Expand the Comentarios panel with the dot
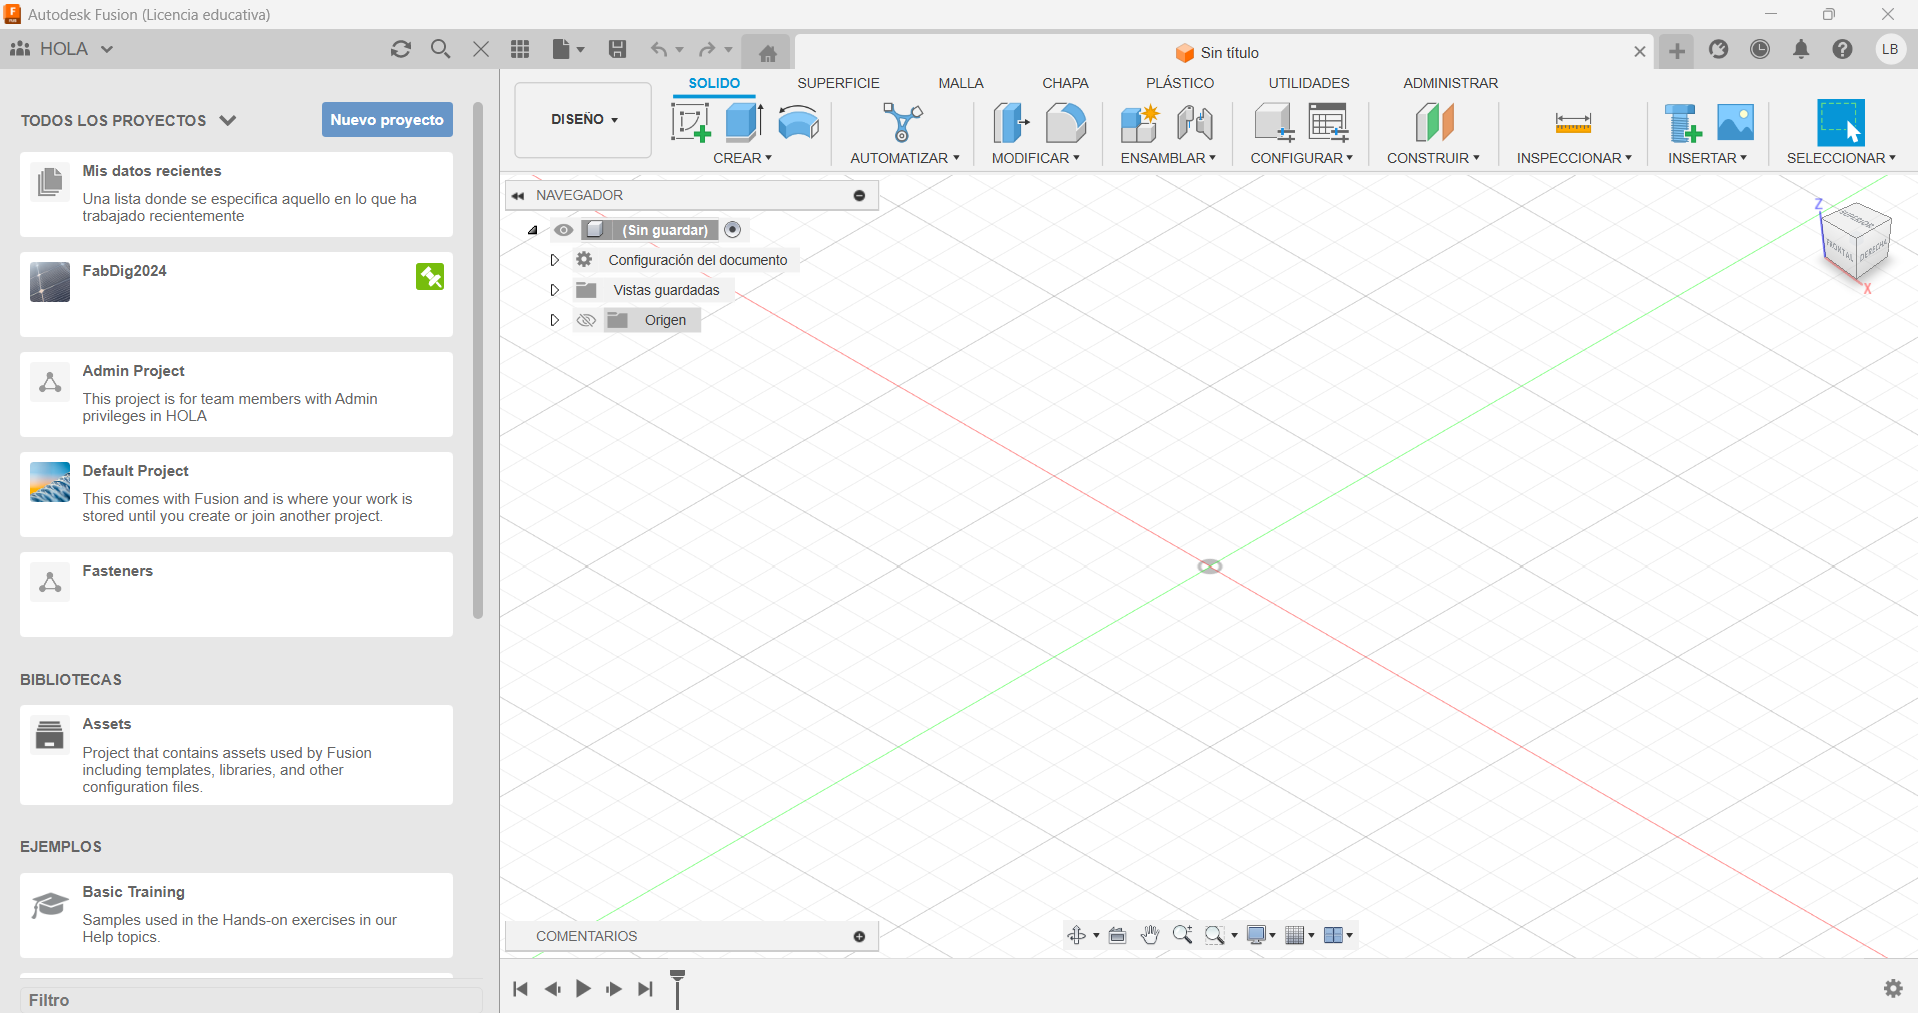Image resolution: width=1918 pixels, height=1013 pixels. (859, 937)
